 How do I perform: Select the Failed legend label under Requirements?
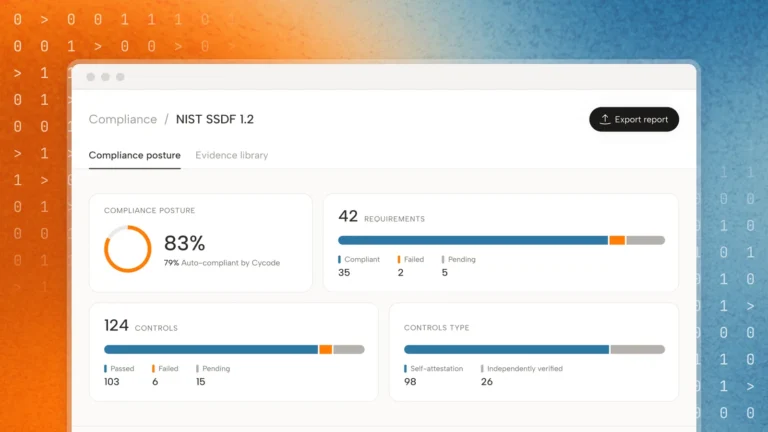pyautogui.click(x=414, y=260)
